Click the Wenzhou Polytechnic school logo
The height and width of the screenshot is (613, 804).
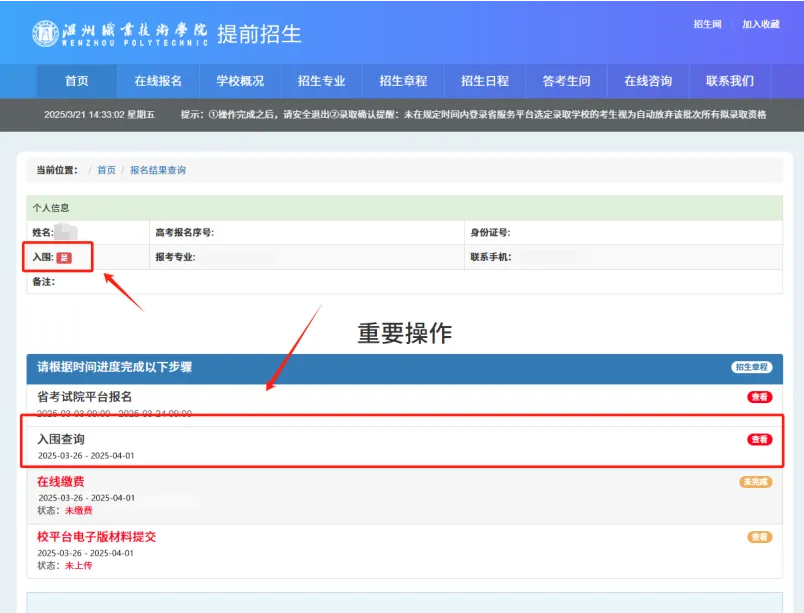(x=120, y=33)
